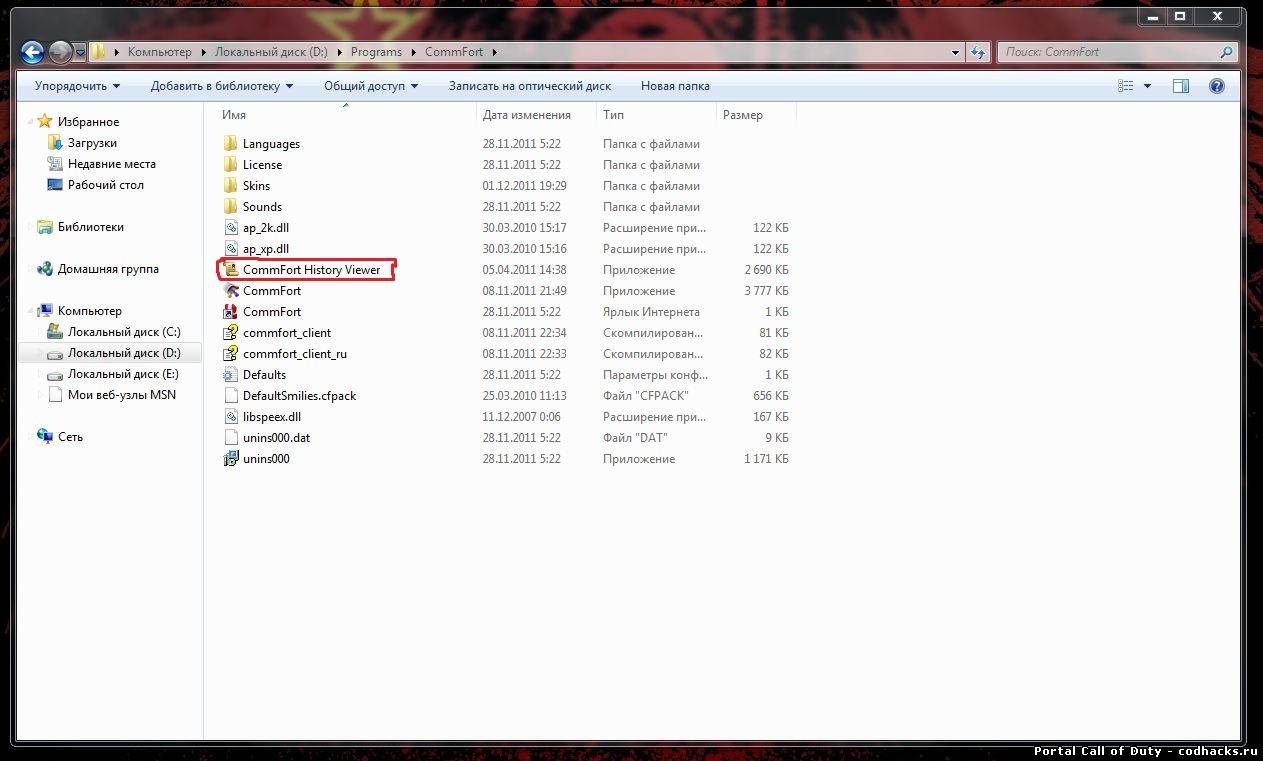This screenshot has width=1263, height=761.
Task: Click the magnifier icon in search box
Action: pyautogui.click(x=1226, y=52)
